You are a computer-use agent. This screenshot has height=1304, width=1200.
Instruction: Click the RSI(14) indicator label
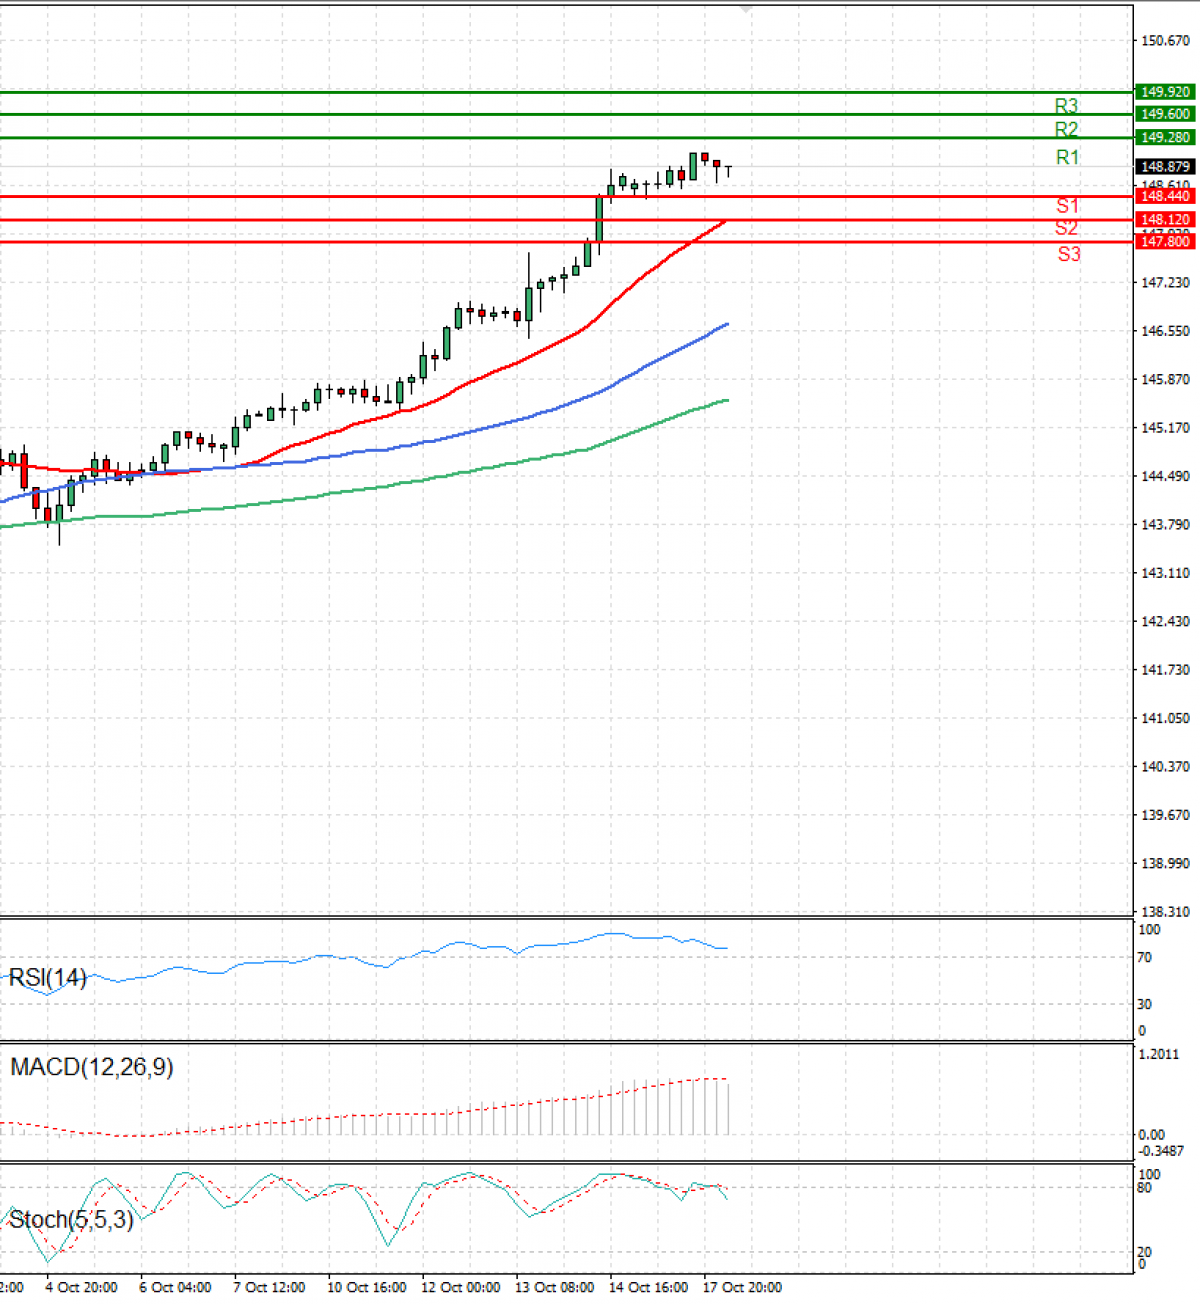point(47,978)
